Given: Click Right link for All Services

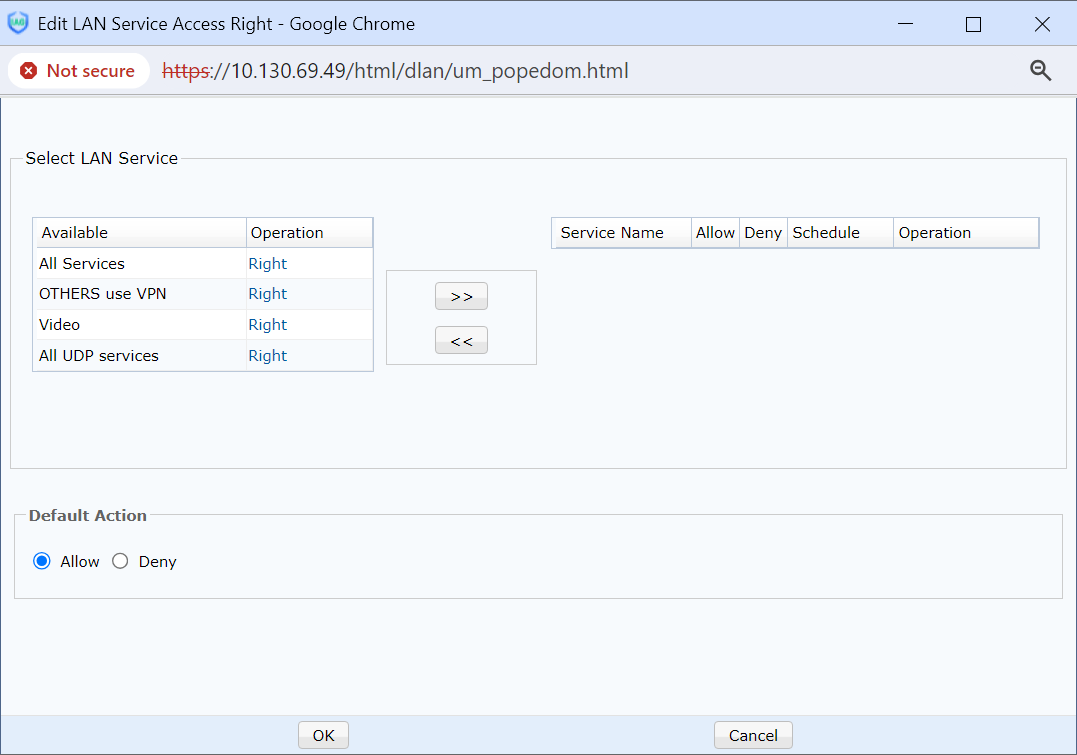Looking at the screenshot, I should pyautogui.click(x=267, y=264).
